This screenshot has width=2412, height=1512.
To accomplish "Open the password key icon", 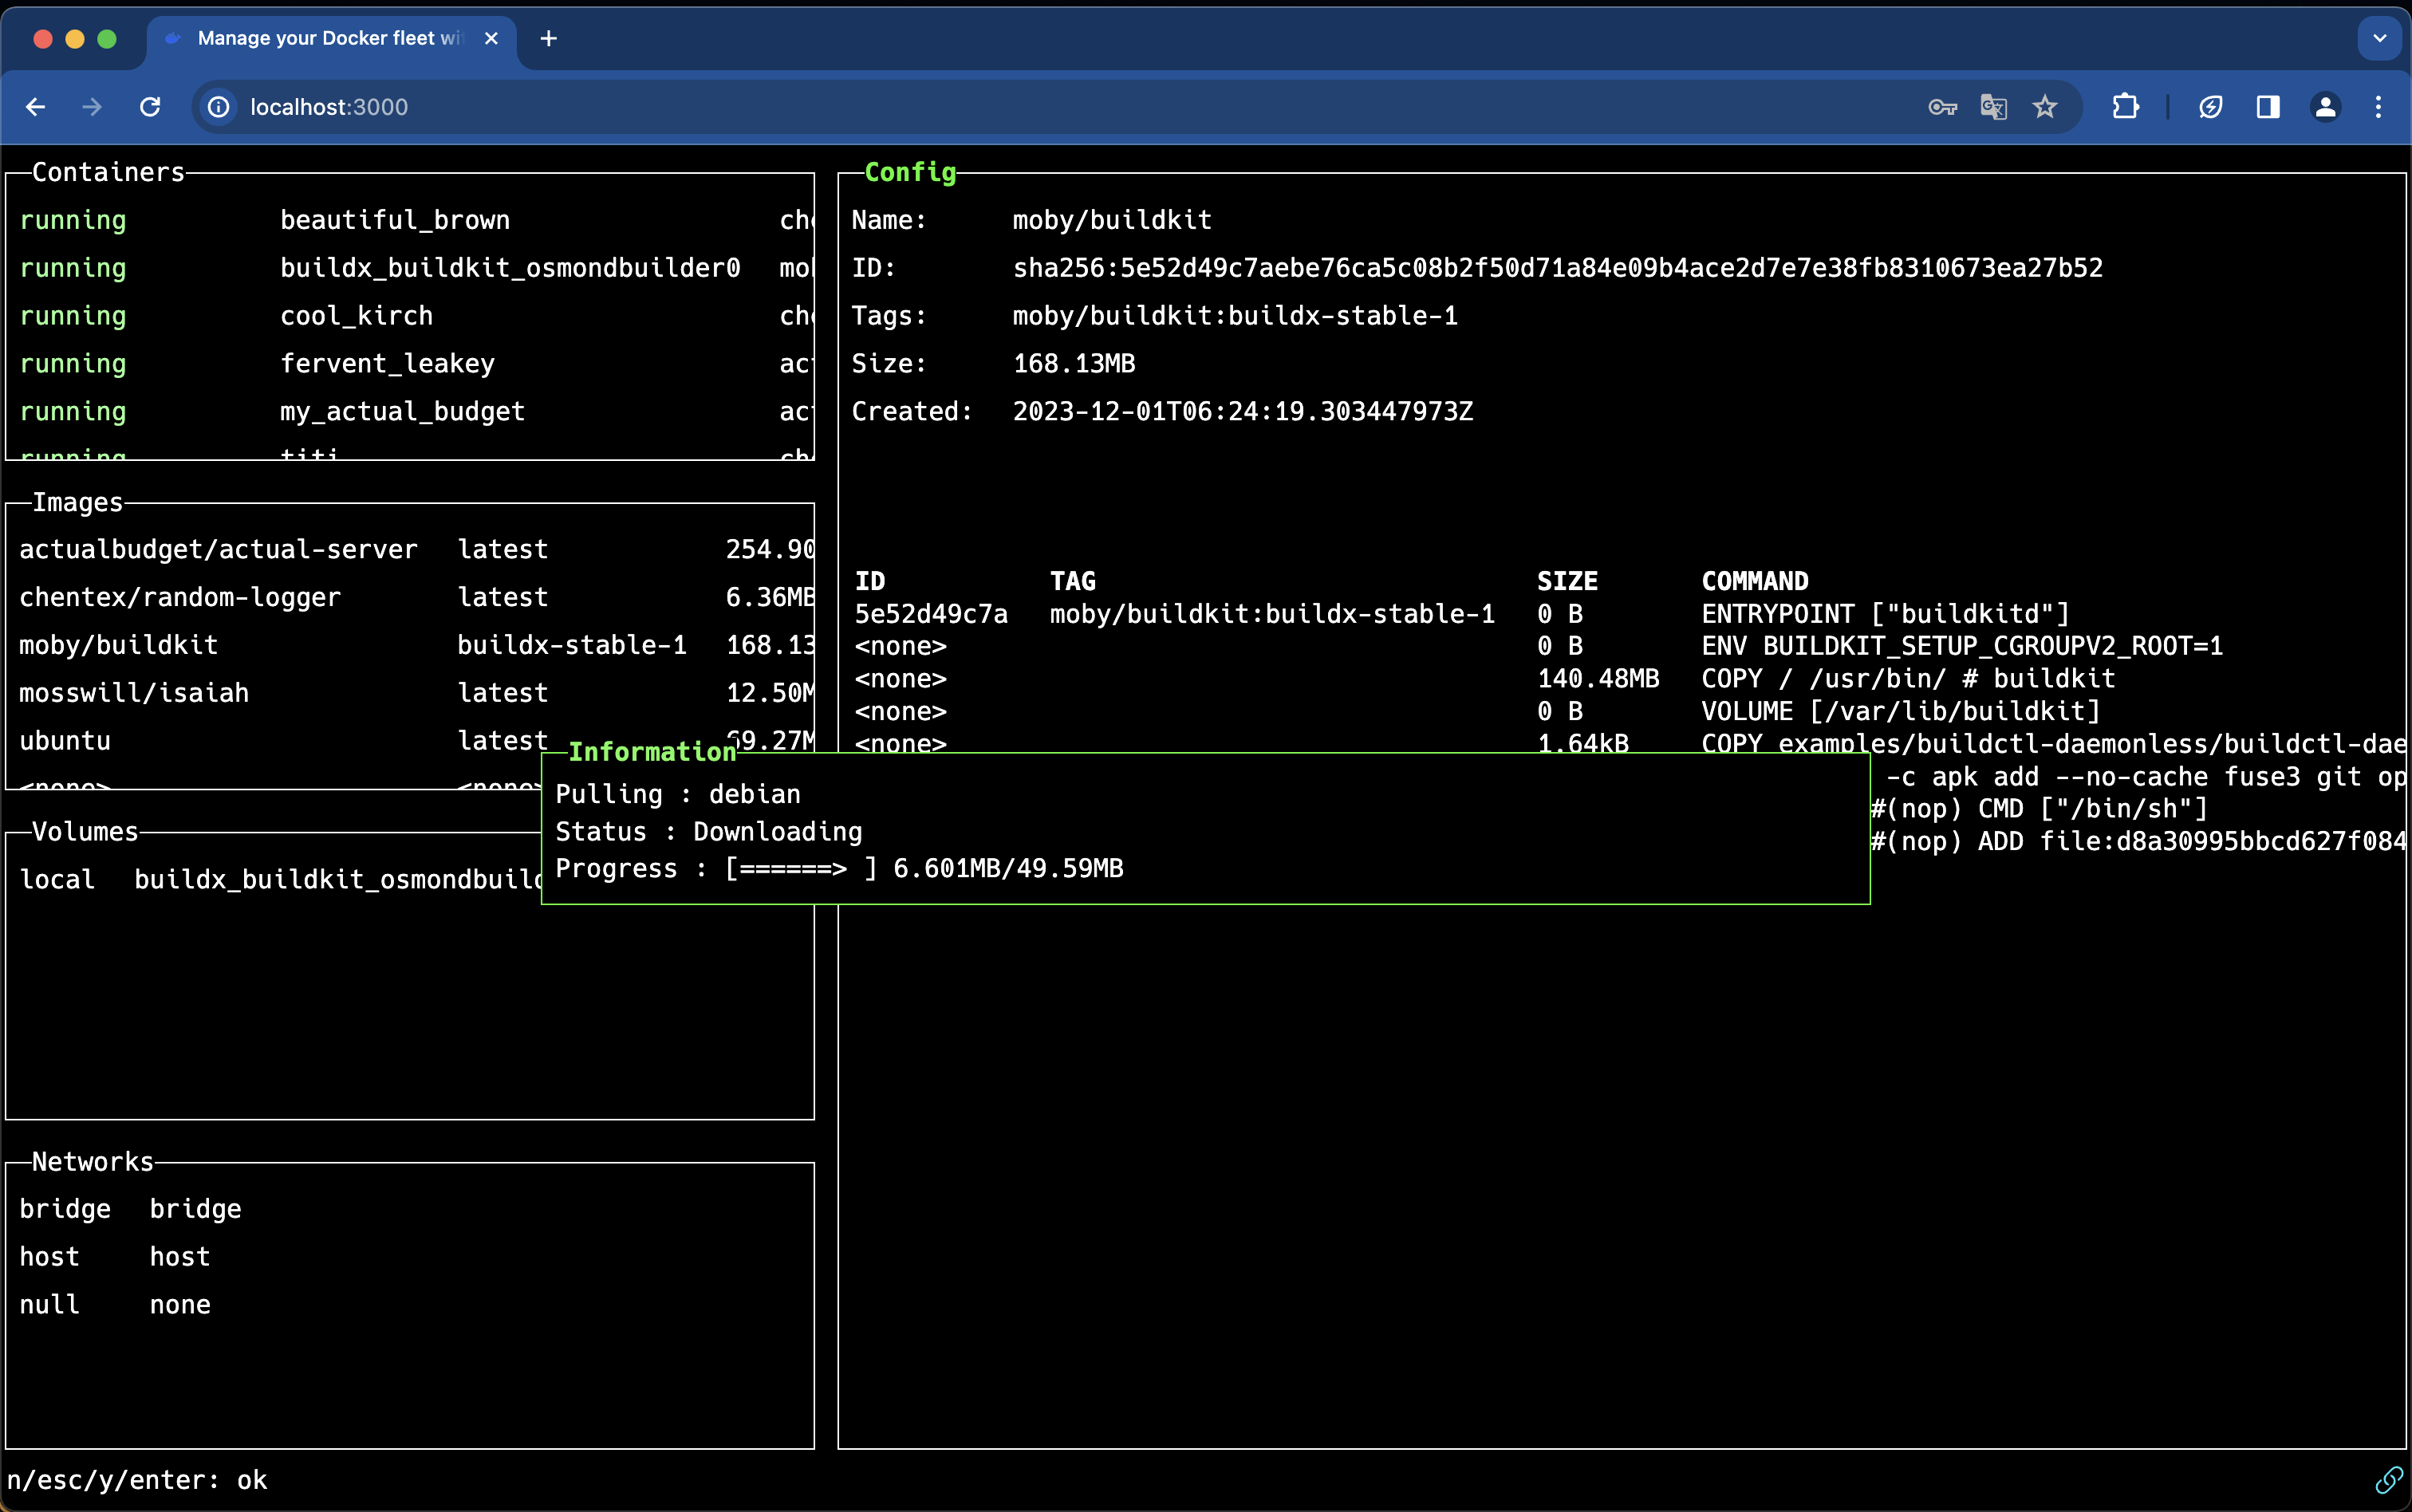I will point(1941,107).
